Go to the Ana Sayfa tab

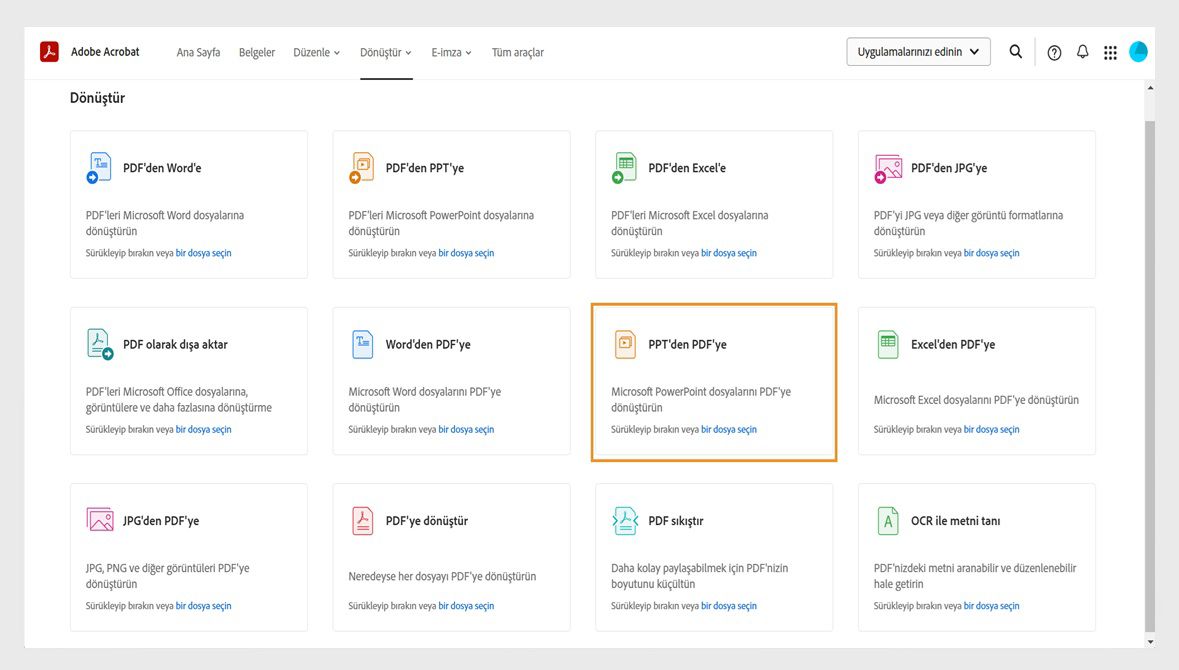198,52
